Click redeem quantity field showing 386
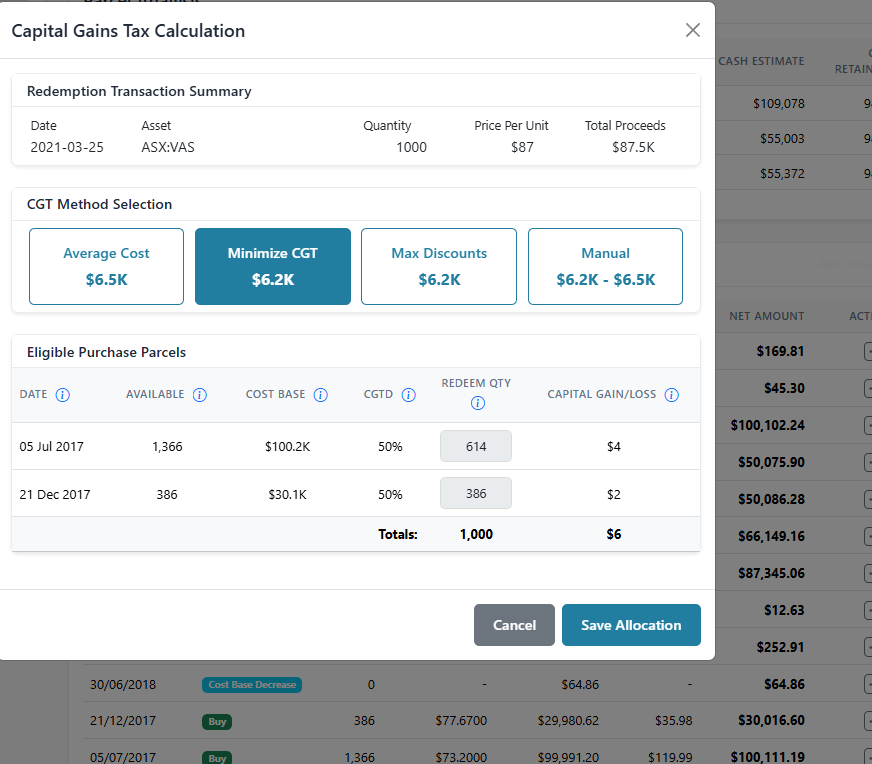This screenshot has width=872, height=764. tap(476, 494)
